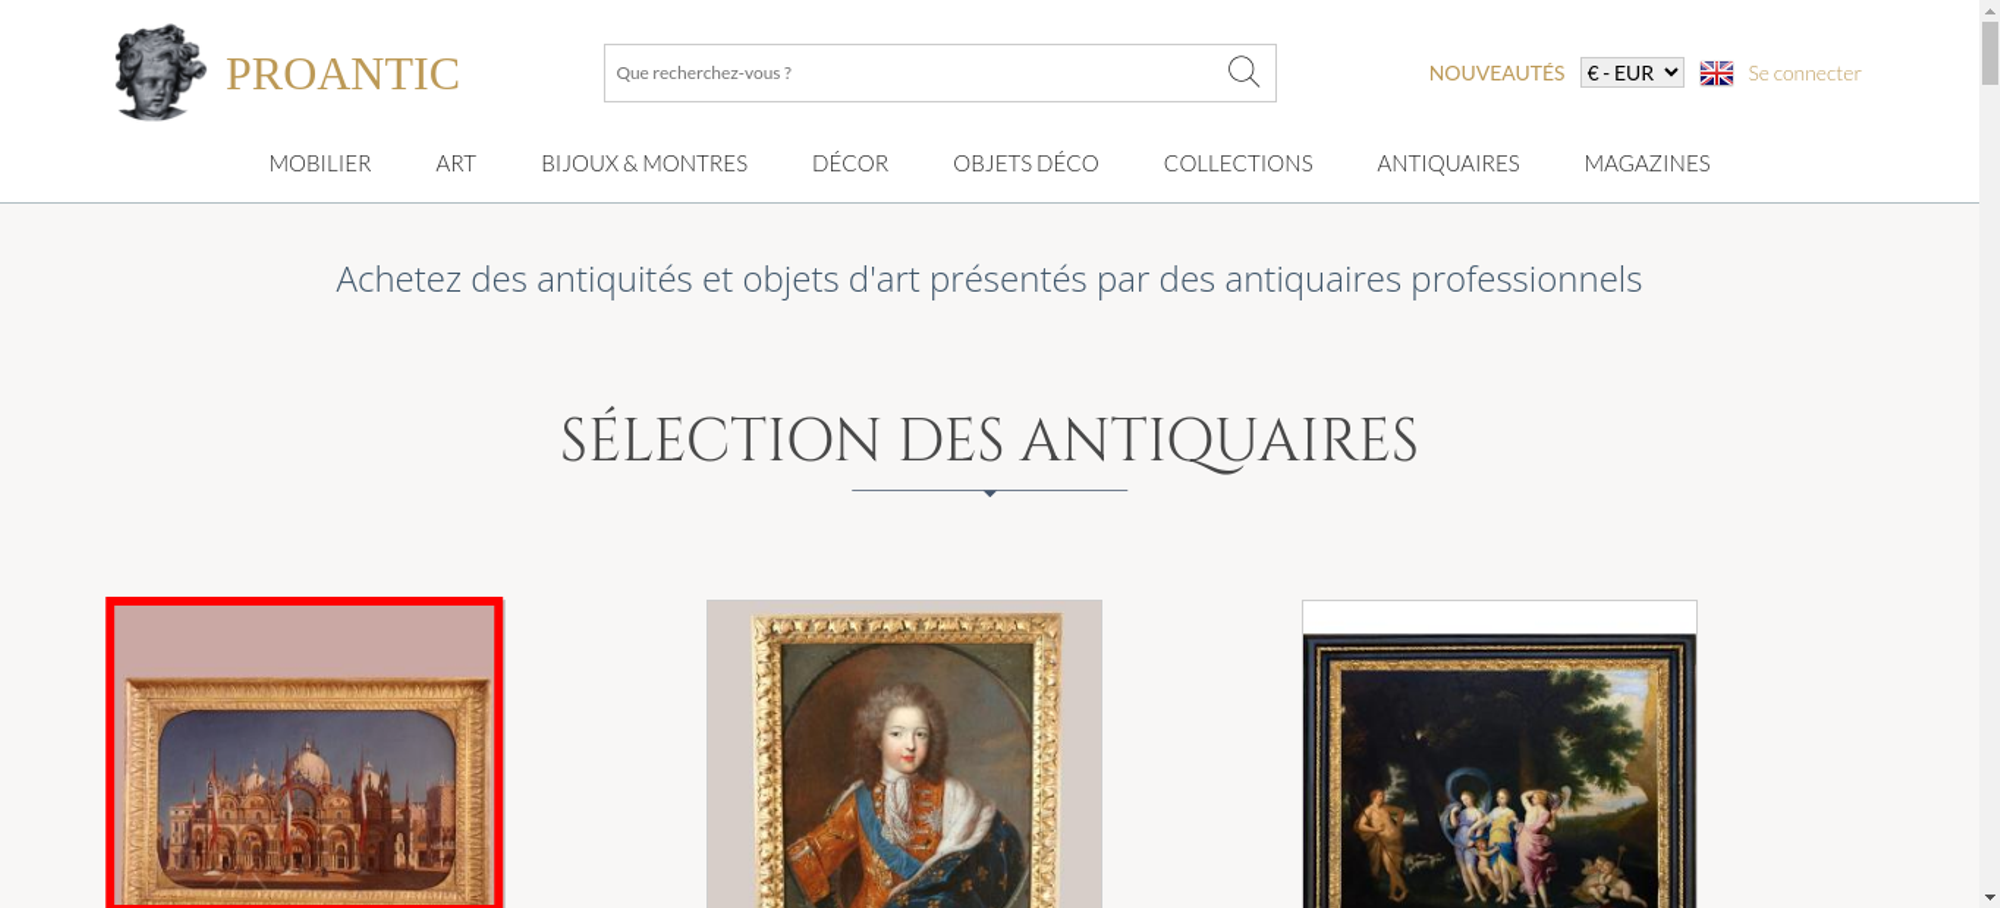Open the portrait of young nobleman thumbnail
The image size is (2000, 908).
[904, 754]
